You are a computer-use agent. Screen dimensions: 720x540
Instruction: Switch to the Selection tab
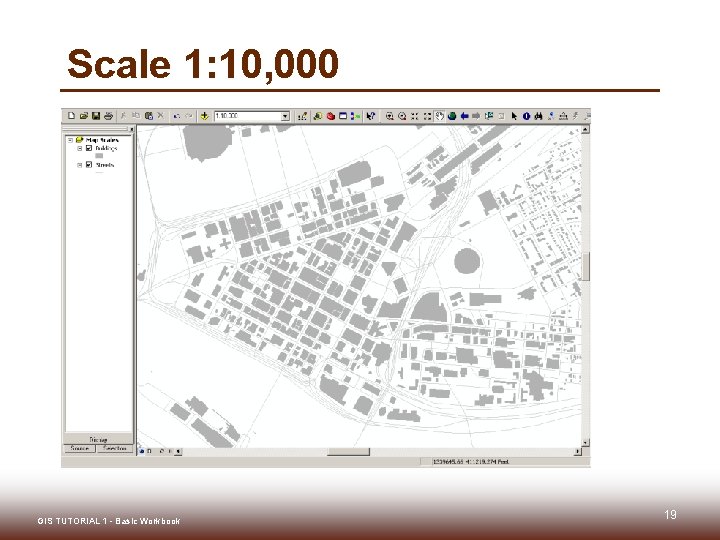click(x=115, y=448)
